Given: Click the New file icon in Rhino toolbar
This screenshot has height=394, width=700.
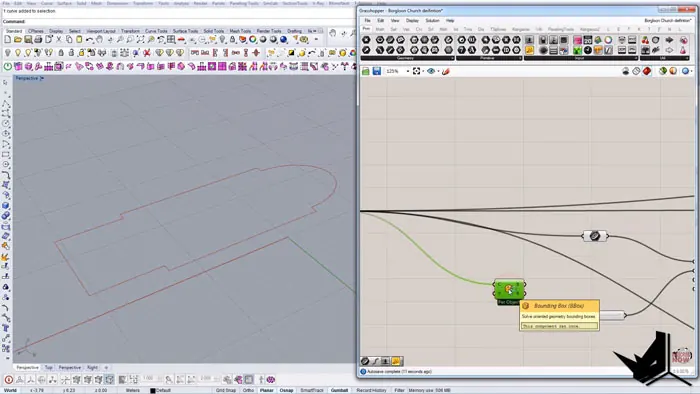Looking at the screenshot, I should click(8, 40).
